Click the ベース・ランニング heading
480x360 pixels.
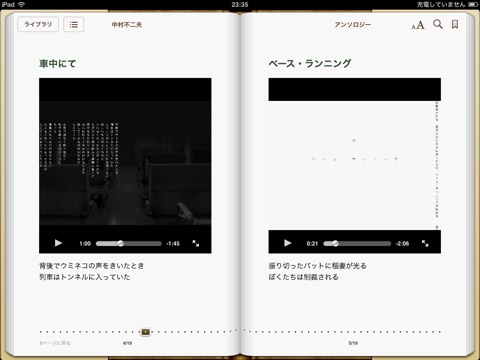click(x=310, y=63)
